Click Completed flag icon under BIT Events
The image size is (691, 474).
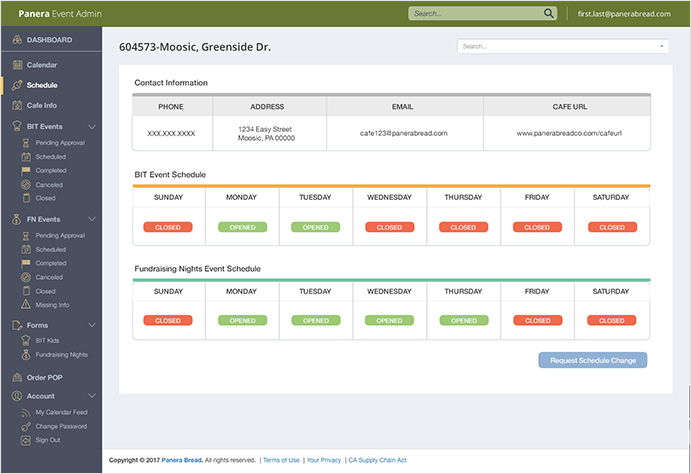pyautogui.click(x=26, y=170)
